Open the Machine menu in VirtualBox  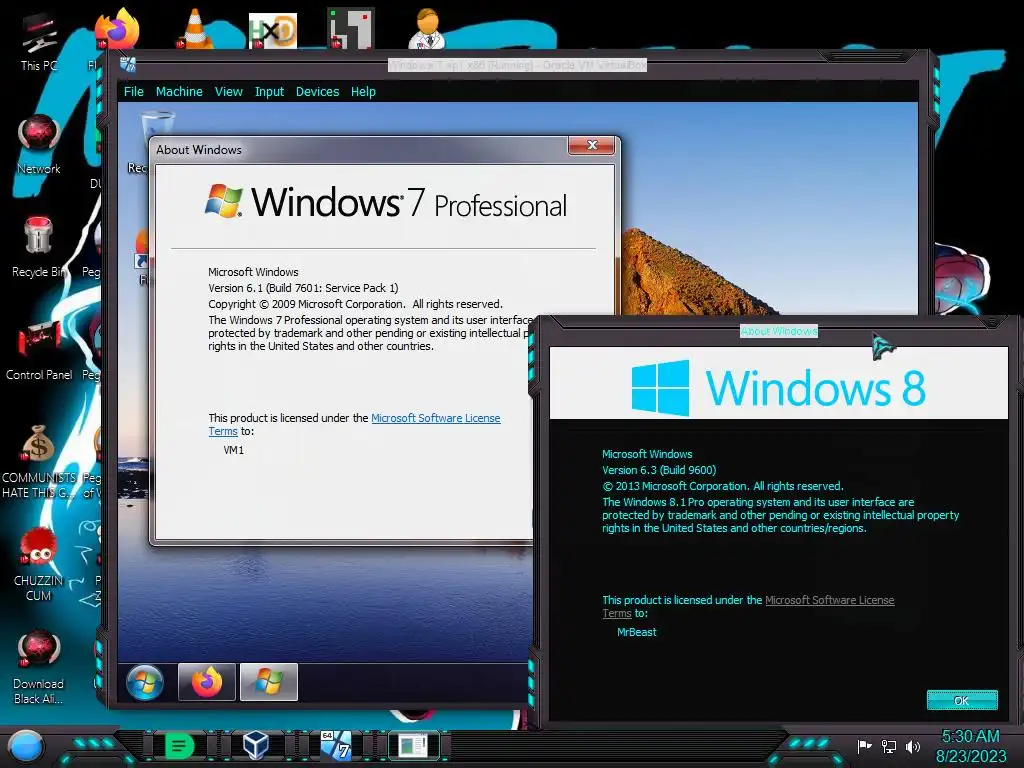coord(179,91)
